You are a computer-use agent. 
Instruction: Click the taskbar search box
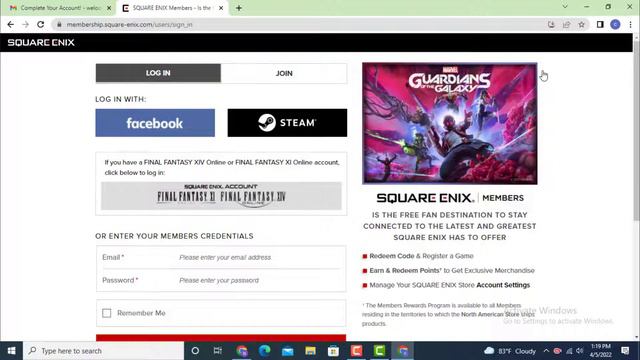pyautogui.click(x=104, y=351)
